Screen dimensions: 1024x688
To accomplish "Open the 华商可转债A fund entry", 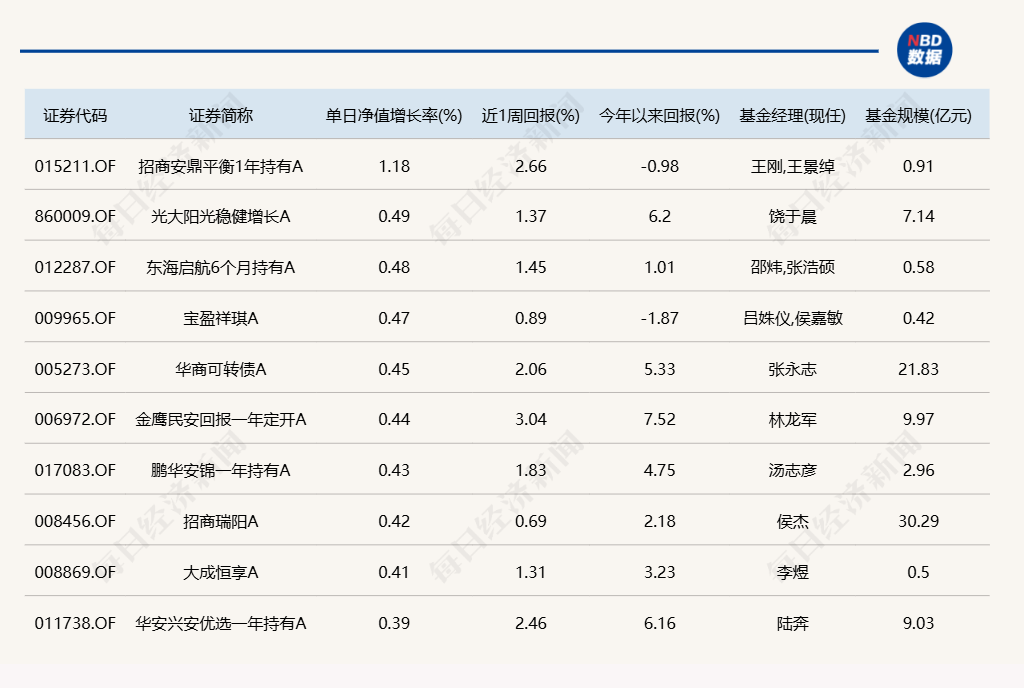I will click(221, 369).
